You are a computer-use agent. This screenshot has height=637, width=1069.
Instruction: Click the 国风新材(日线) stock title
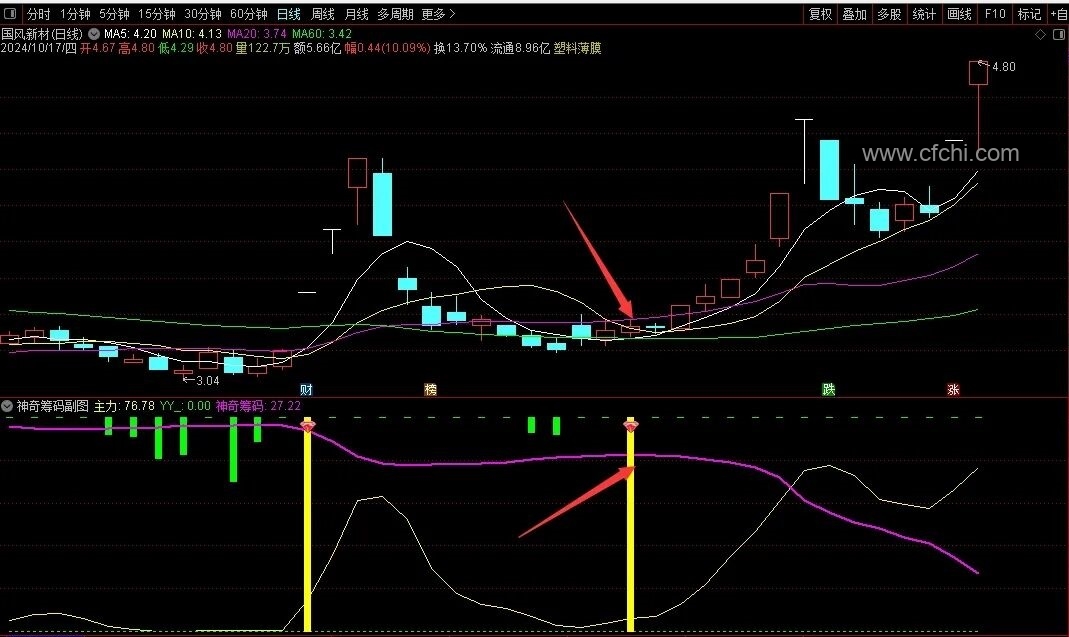(42, 33)
